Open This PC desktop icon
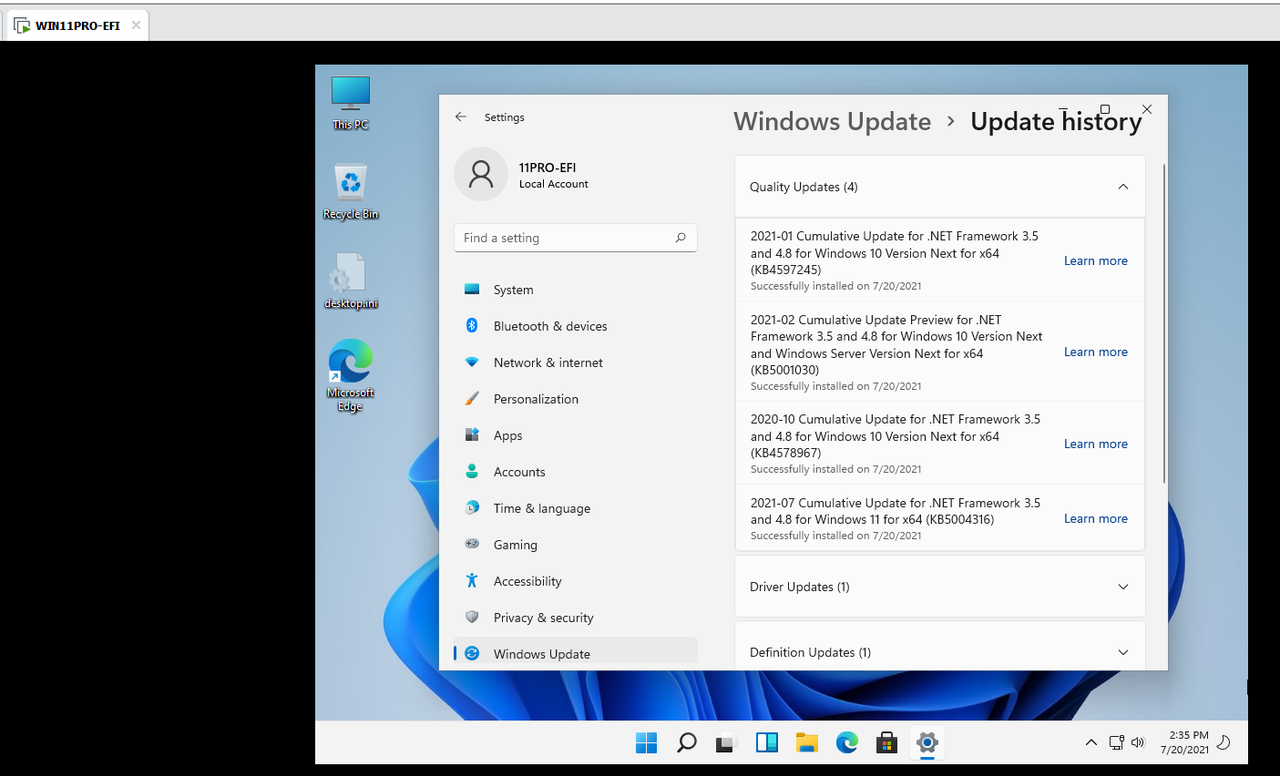Image resolution: width=1280 pixels, height=776 pixels. tap(350, 103)
